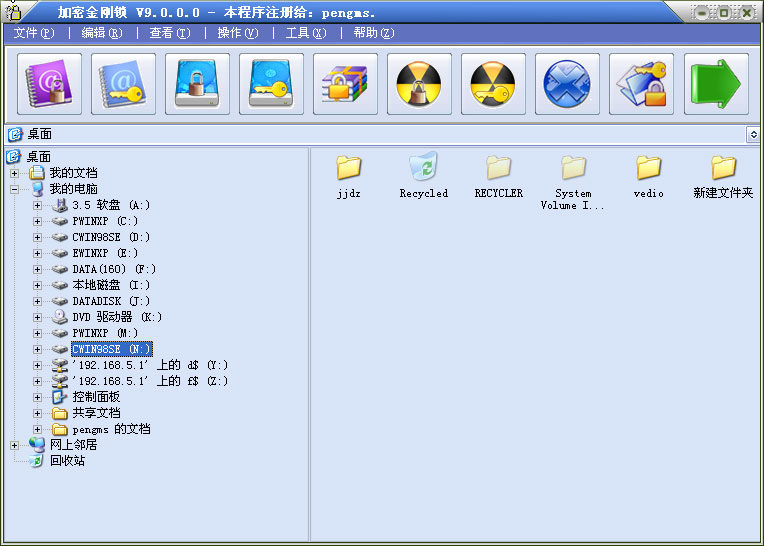Viewport: 764px width, 546px height.
Task: Click the green arrow exit icon
Action: [x=716, y=84]
